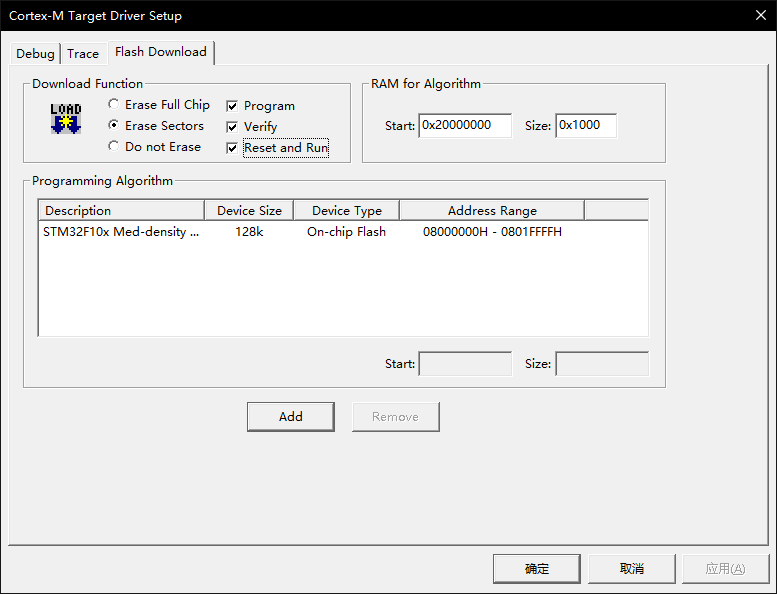Click the LOAD download icon

(x=65, y=119)
